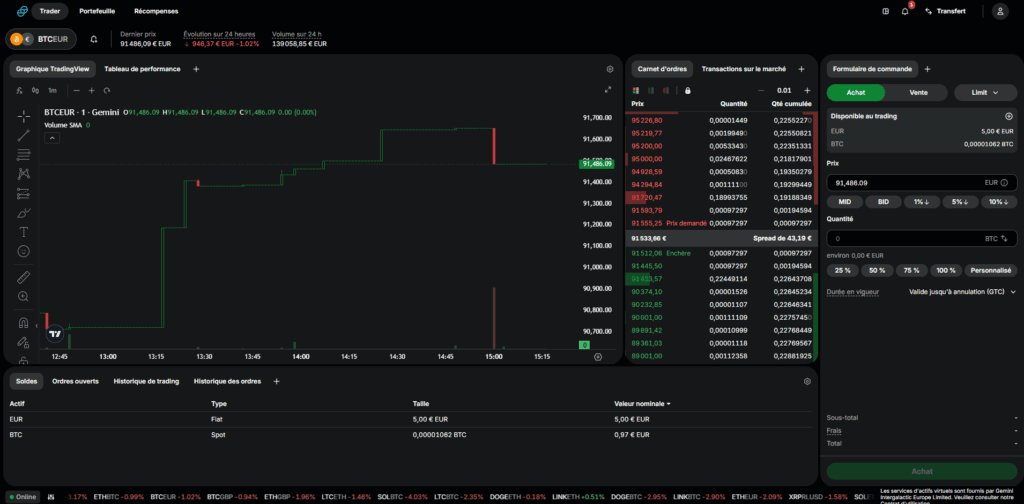The height and width of the screenshot is (504, 1024).
Task: Select the forecasting position tool
Action: click(24, 193)
